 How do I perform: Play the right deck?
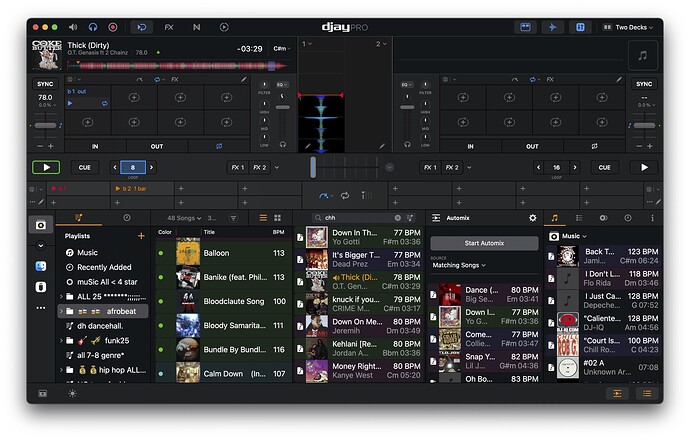coord(644,168)
